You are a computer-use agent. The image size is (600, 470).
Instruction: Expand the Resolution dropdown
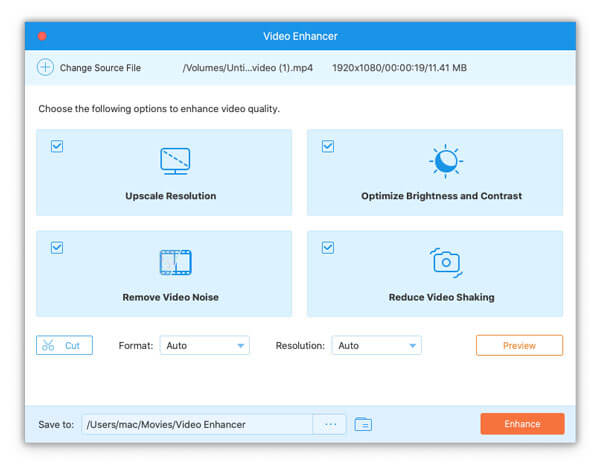pos(376,345)
